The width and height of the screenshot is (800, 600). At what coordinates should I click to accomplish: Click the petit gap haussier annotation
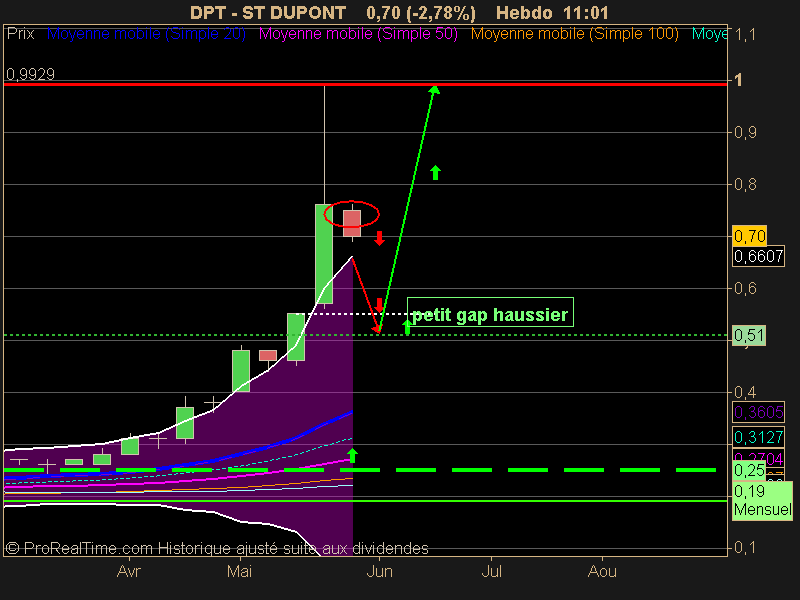point(490,312)
